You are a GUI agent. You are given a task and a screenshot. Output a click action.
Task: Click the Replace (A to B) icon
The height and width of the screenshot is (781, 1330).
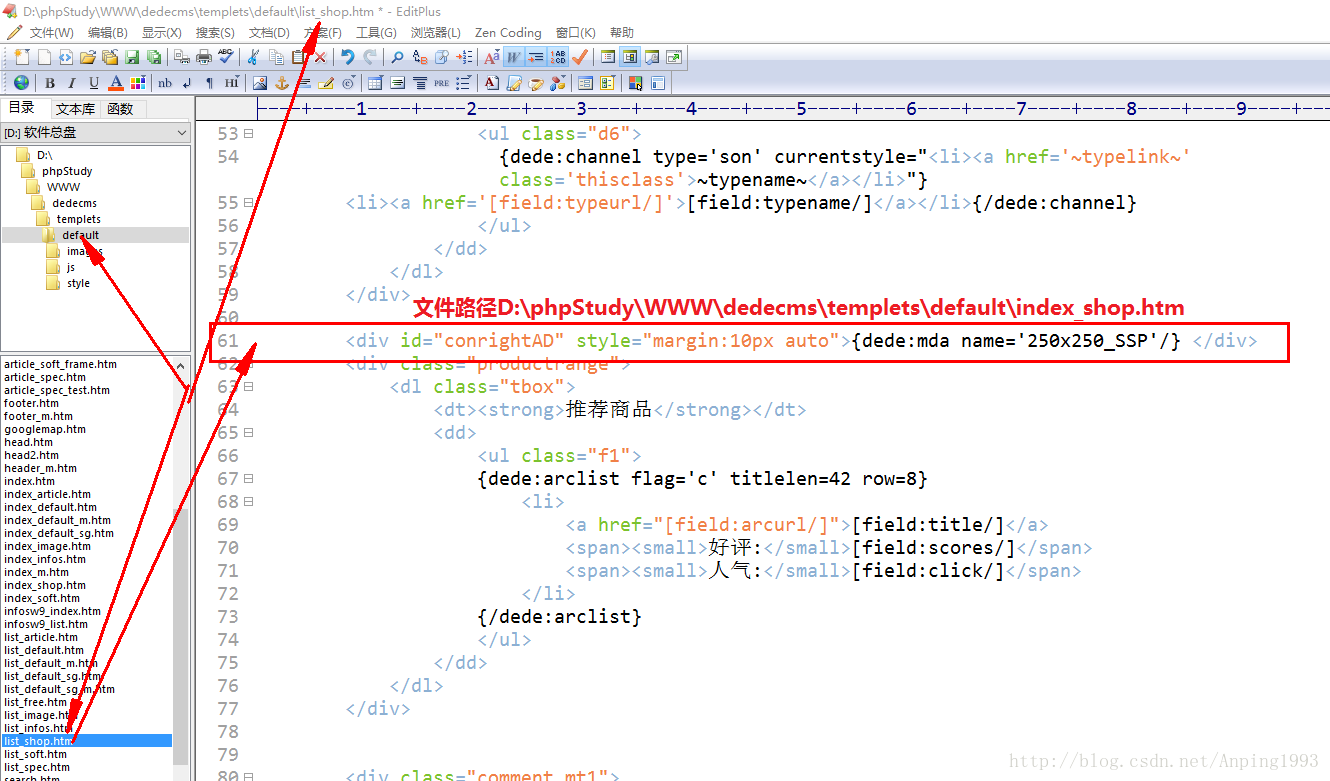click(x=420, y=57)
